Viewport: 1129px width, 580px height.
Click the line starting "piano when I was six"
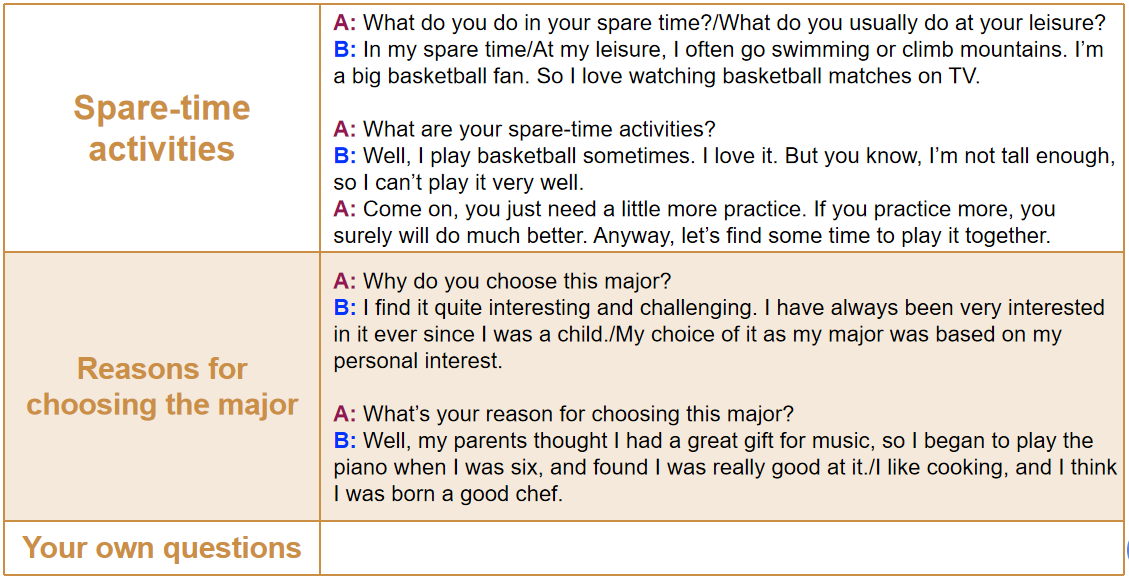725,468
